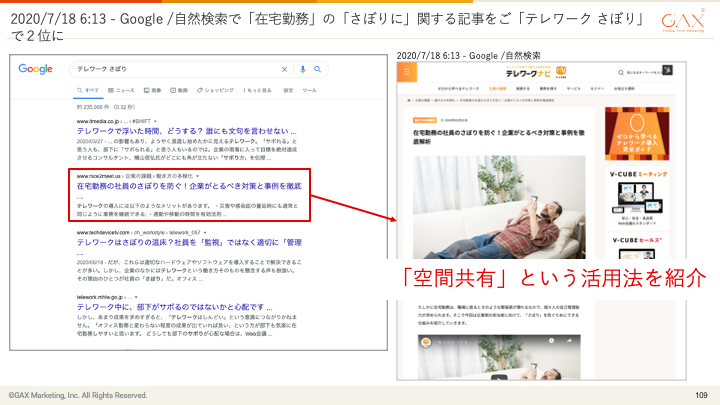Click the dark icon at header right
The width and height of the screenshot is (720, 405).
tap(668, 70)
